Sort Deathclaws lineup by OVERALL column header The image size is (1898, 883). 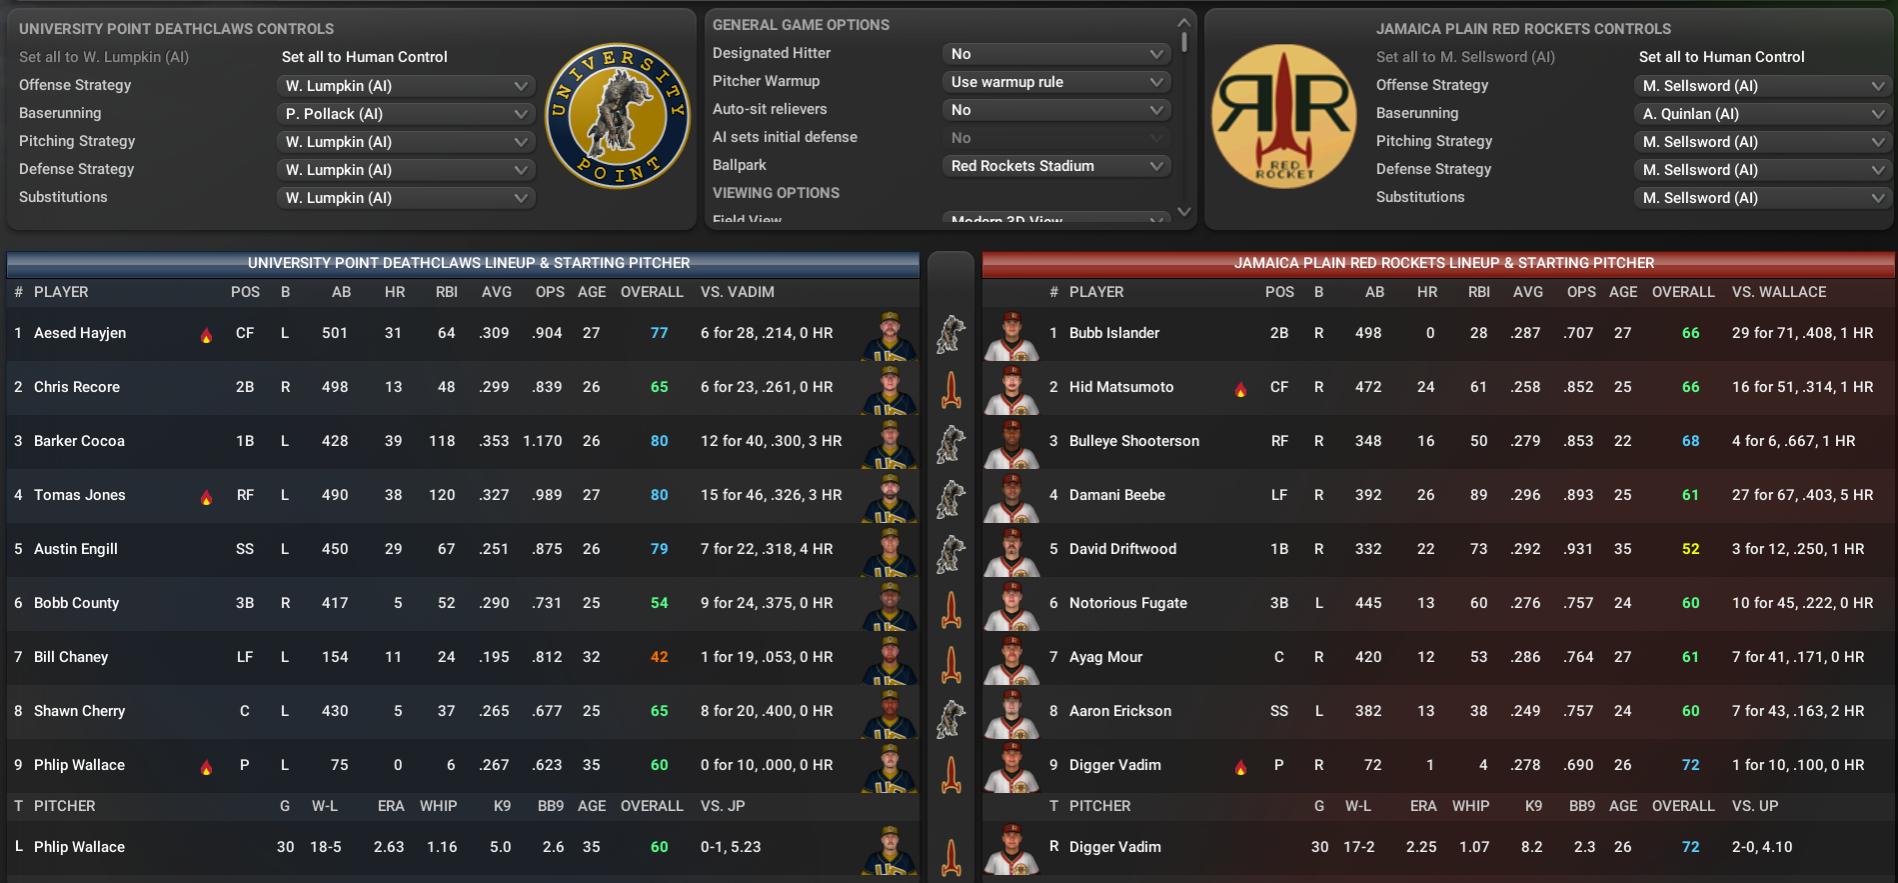tap(652, 292)
